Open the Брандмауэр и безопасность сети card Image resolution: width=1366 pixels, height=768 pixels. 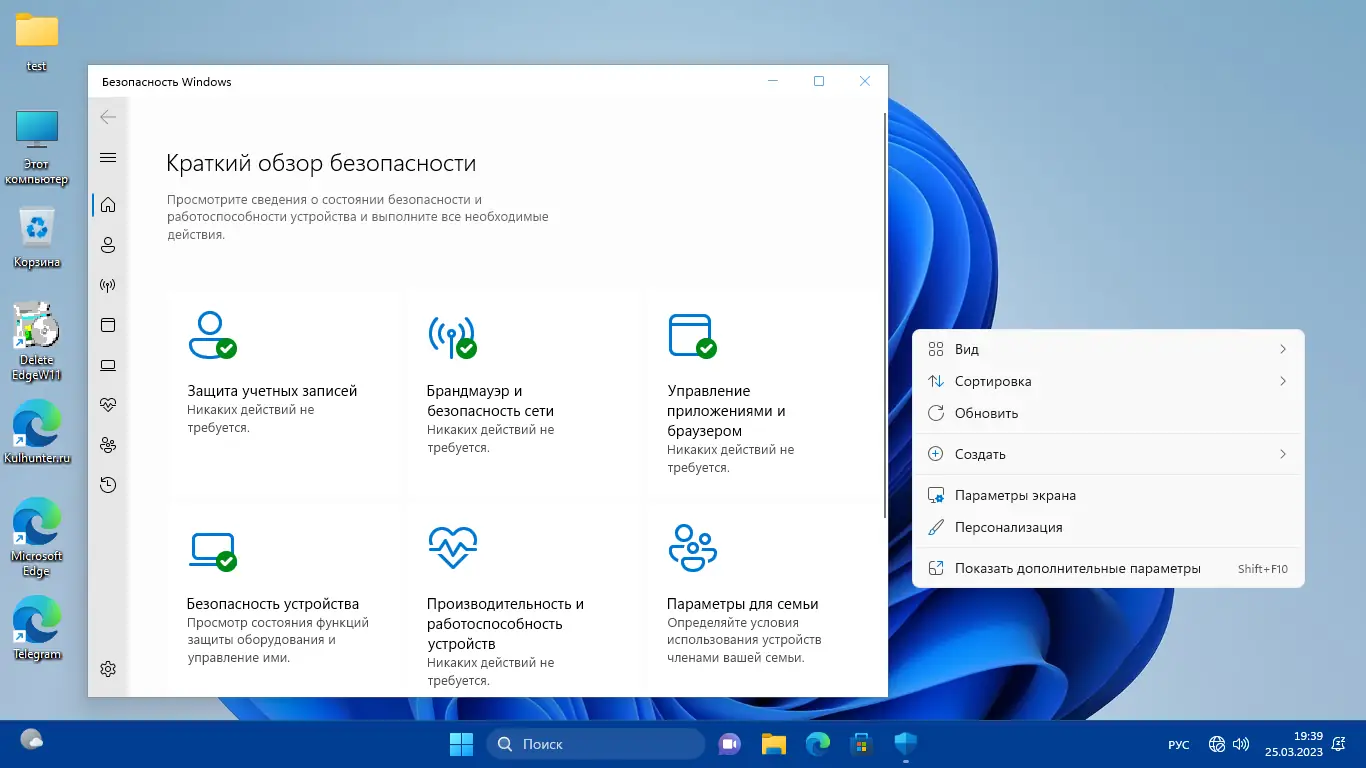[x=525, y=394]
